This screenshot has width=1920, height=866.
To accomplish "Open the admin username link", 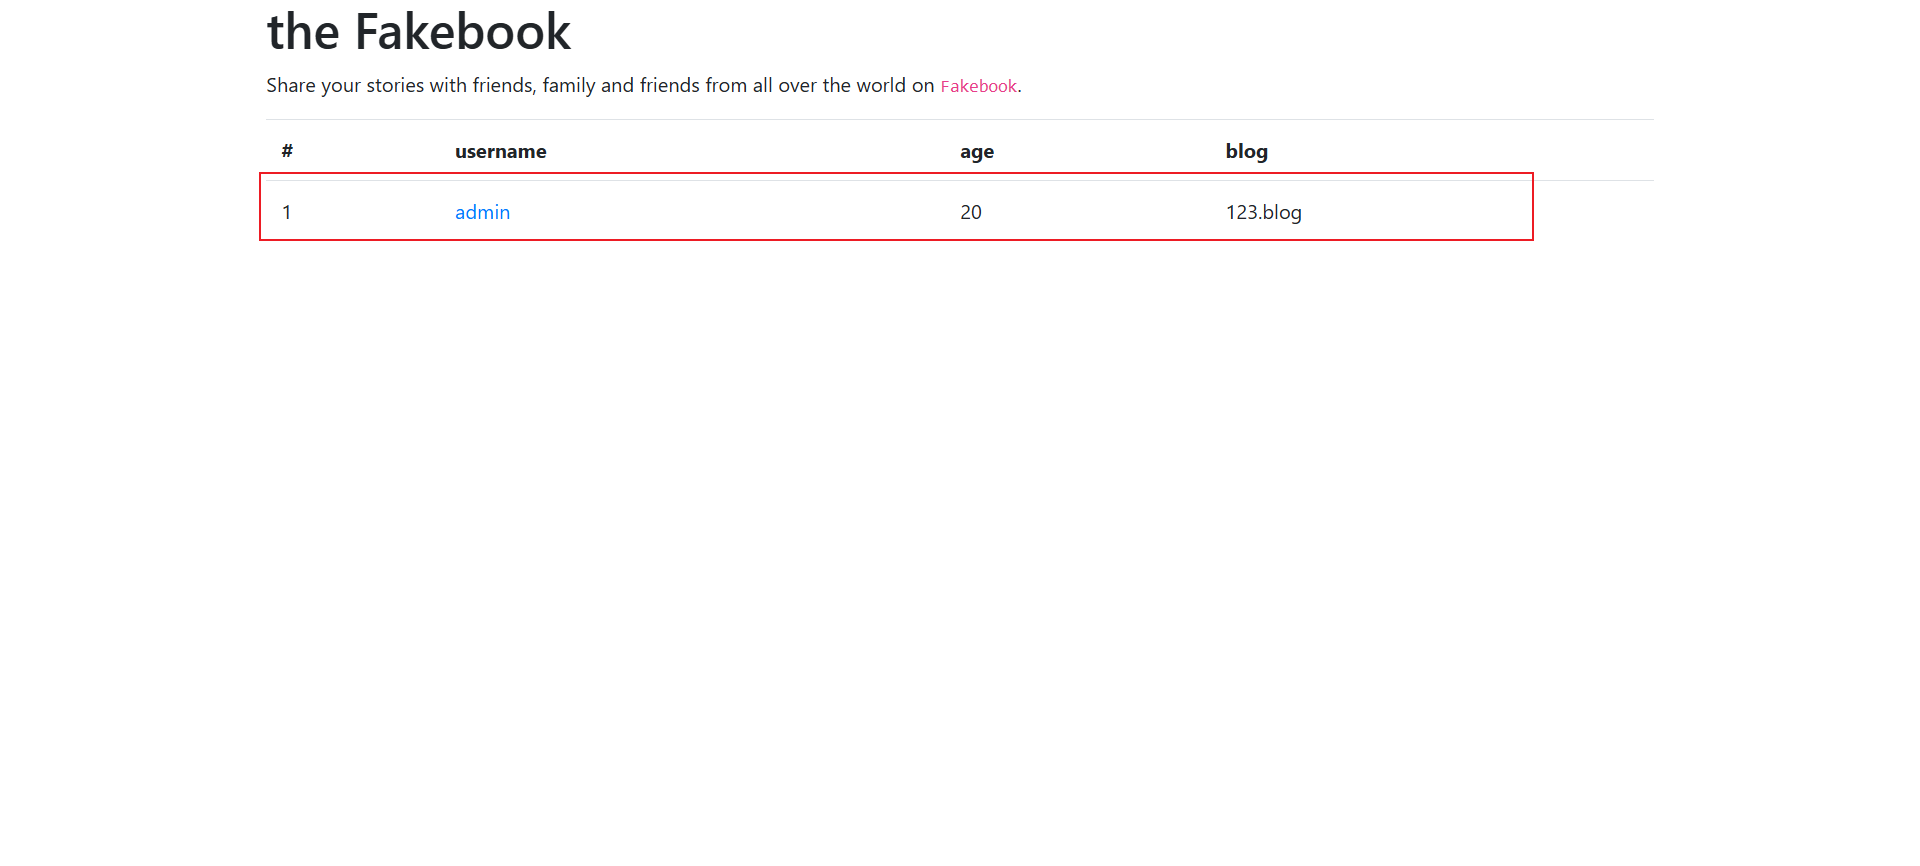I will click(482, 212).
